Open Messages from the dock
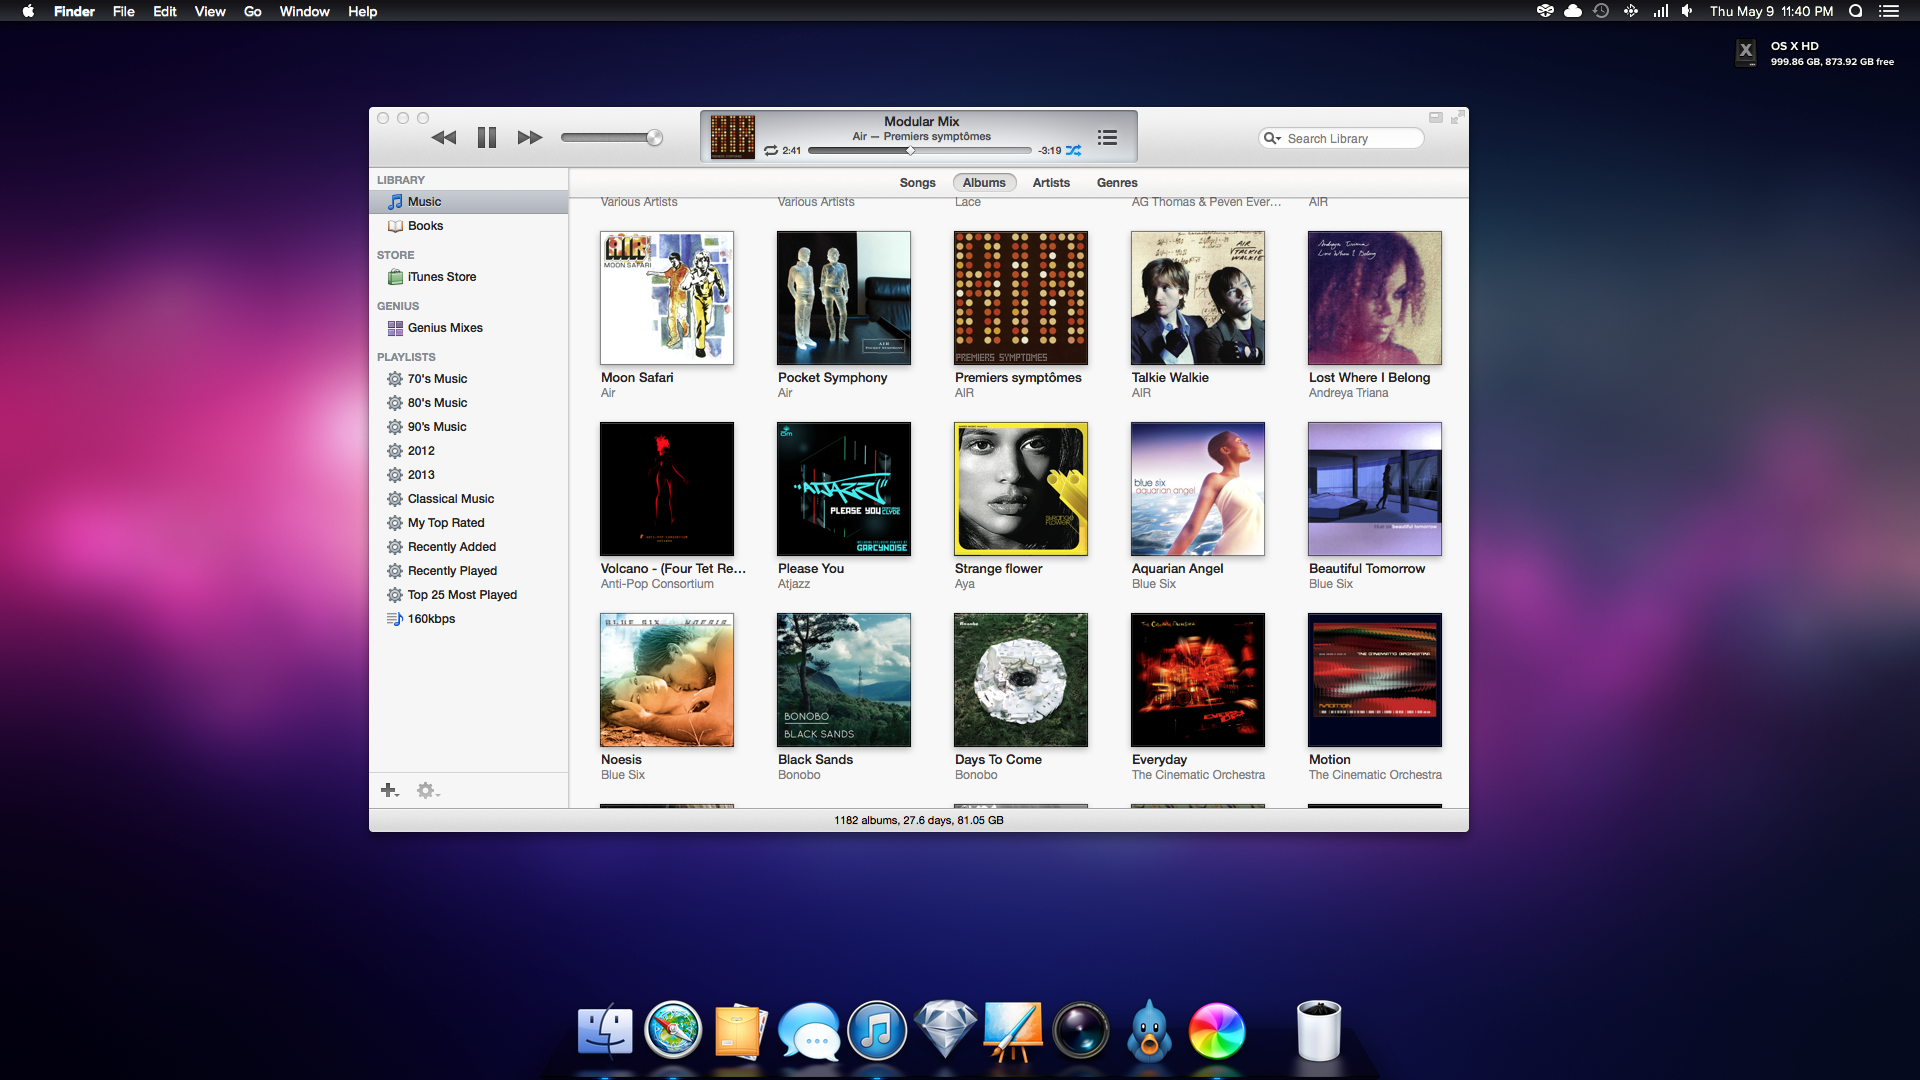Screen dimensions: 1920x1080 [809, 1031]
